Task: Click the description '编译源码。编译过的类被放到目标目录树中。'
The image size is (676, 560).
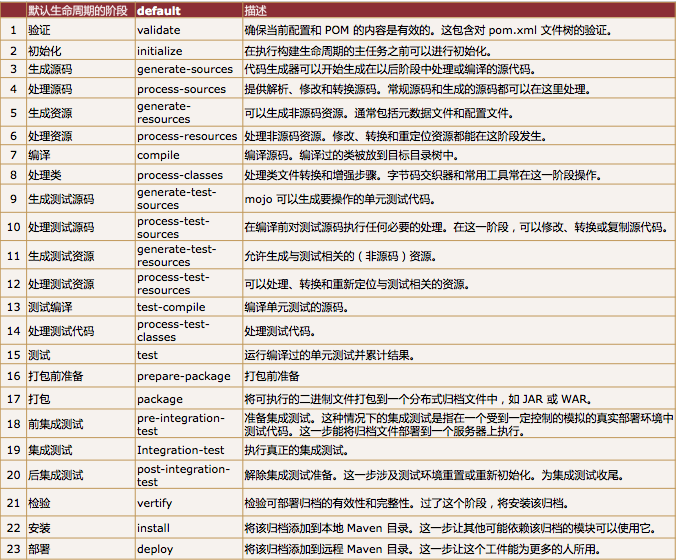Action: (352, 155)
